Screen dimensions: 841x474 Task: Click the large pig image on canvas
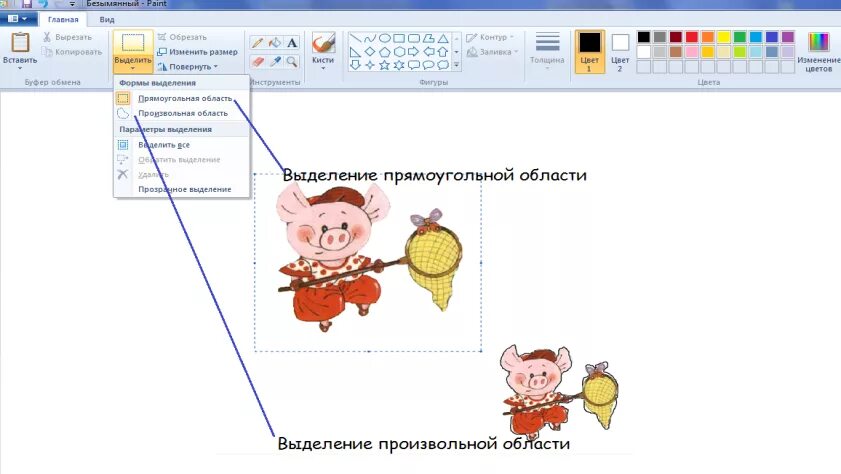369,258
